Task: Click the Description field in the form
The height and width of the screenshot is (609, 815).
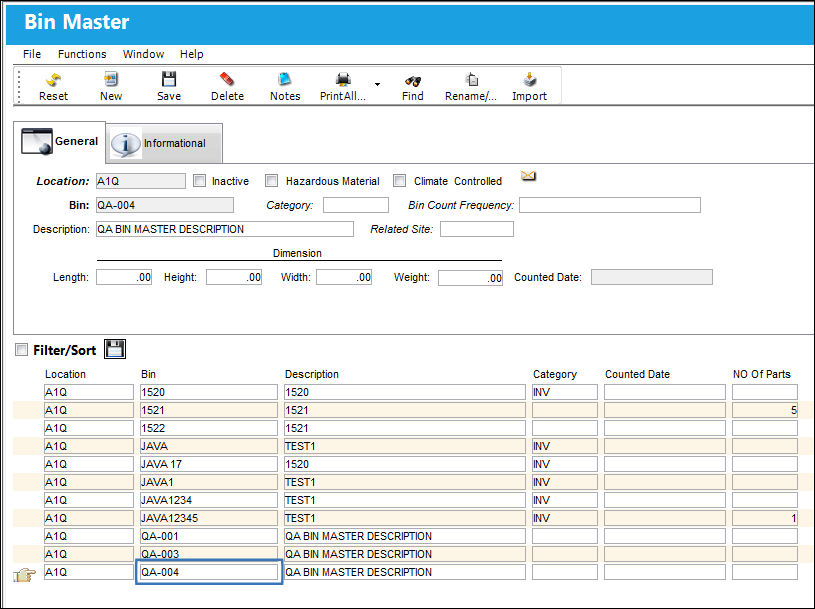Action: pyautogui.click(x=225, y=229)
